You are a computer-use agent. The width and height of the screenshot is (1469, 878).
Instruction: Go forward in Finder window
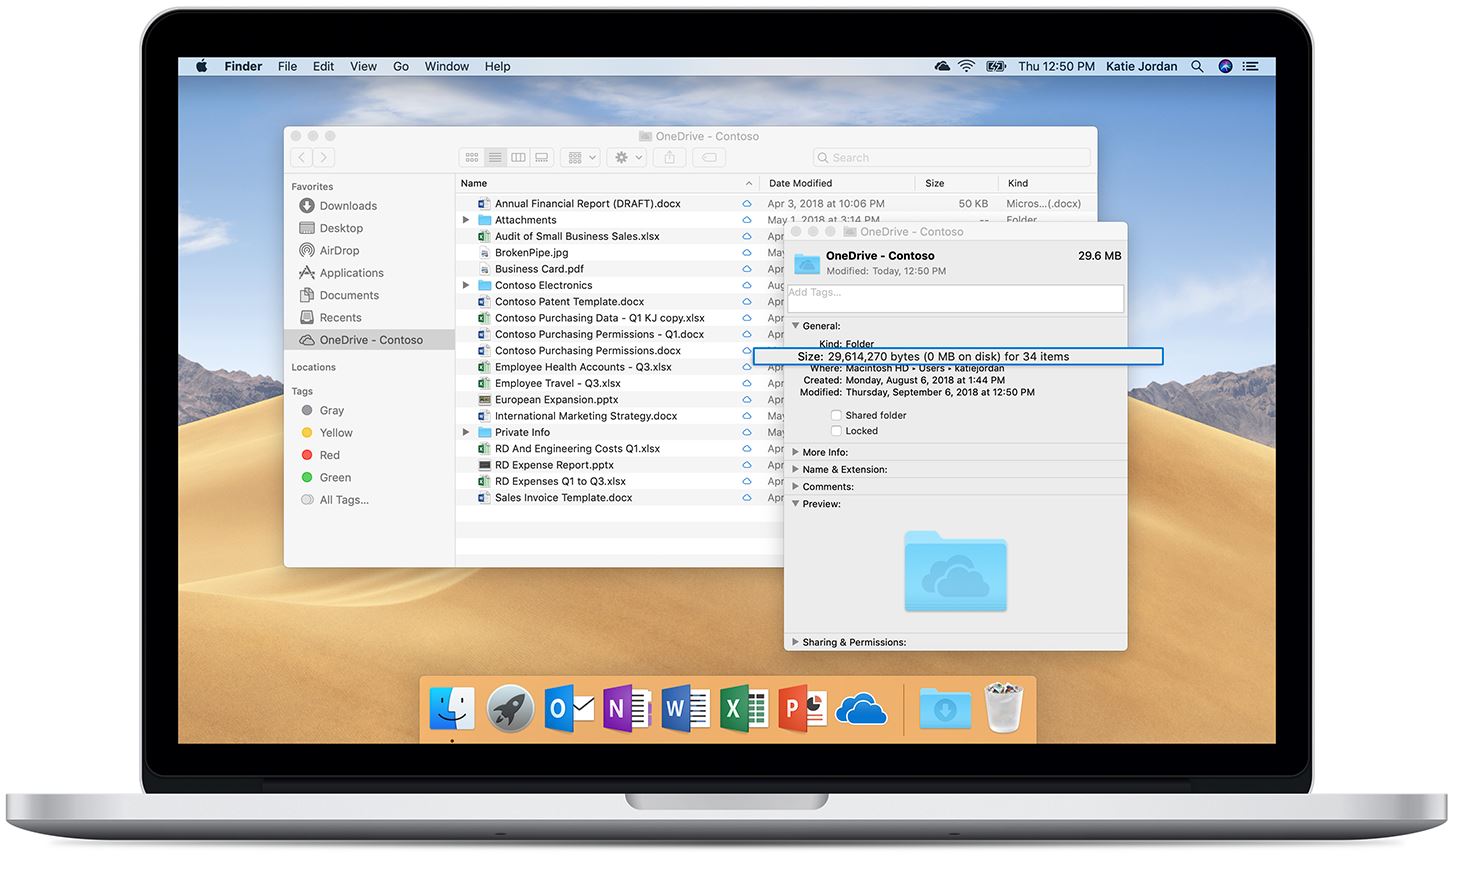click(323, 157)
